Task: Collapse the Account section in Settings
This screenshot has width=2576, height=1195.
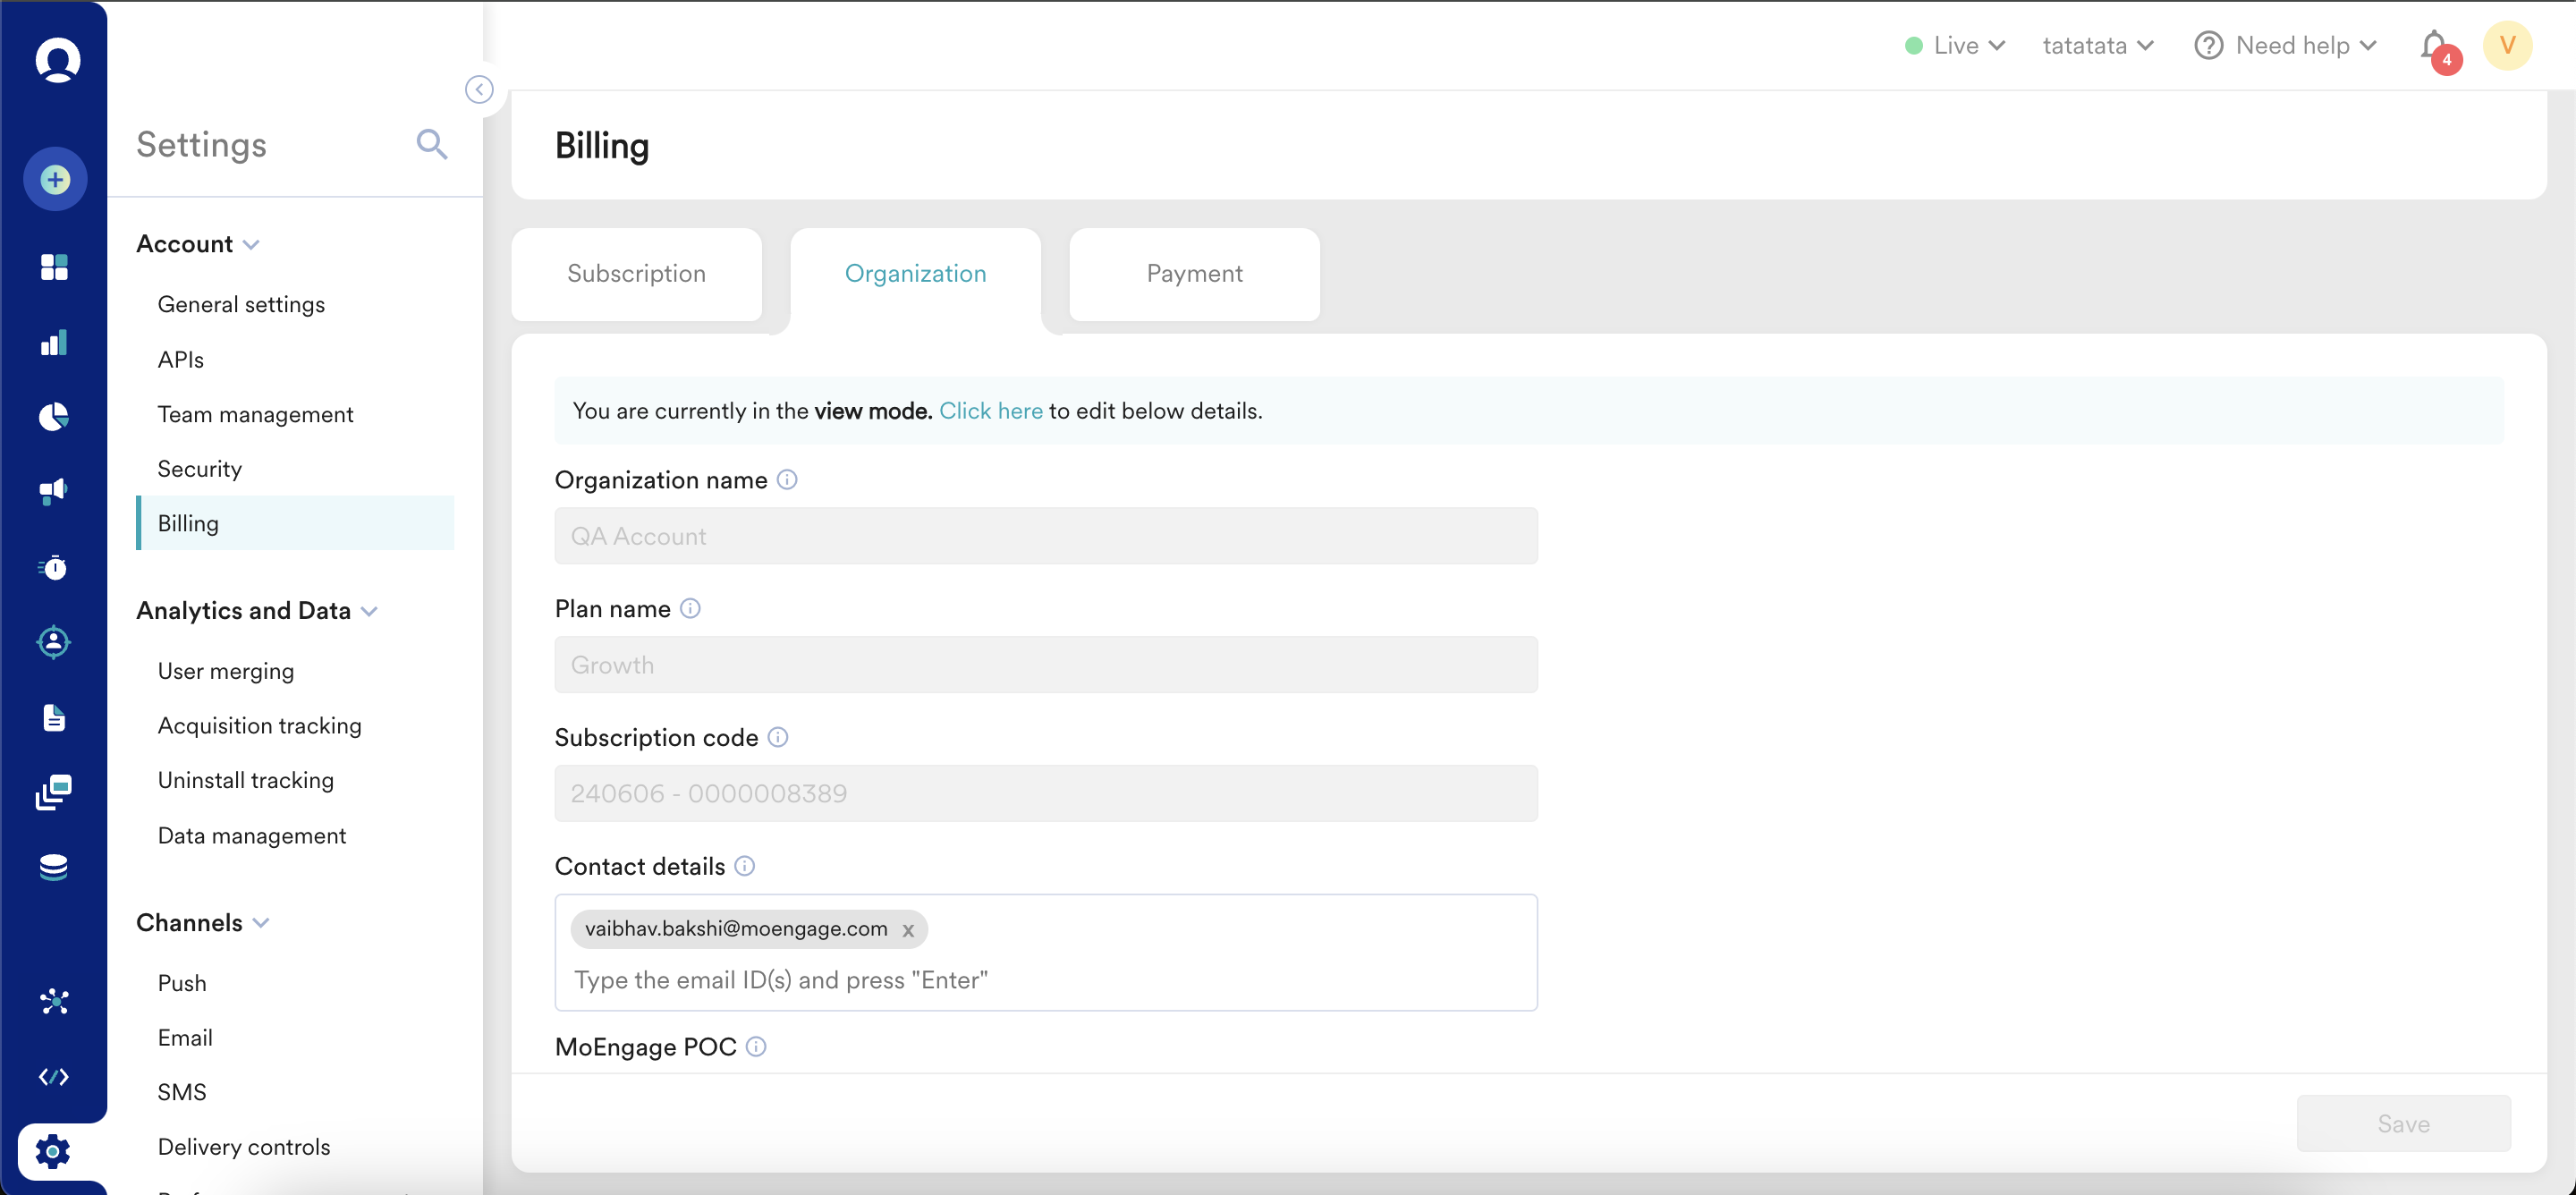Action: pyautogui.click(x=252, y=243)
